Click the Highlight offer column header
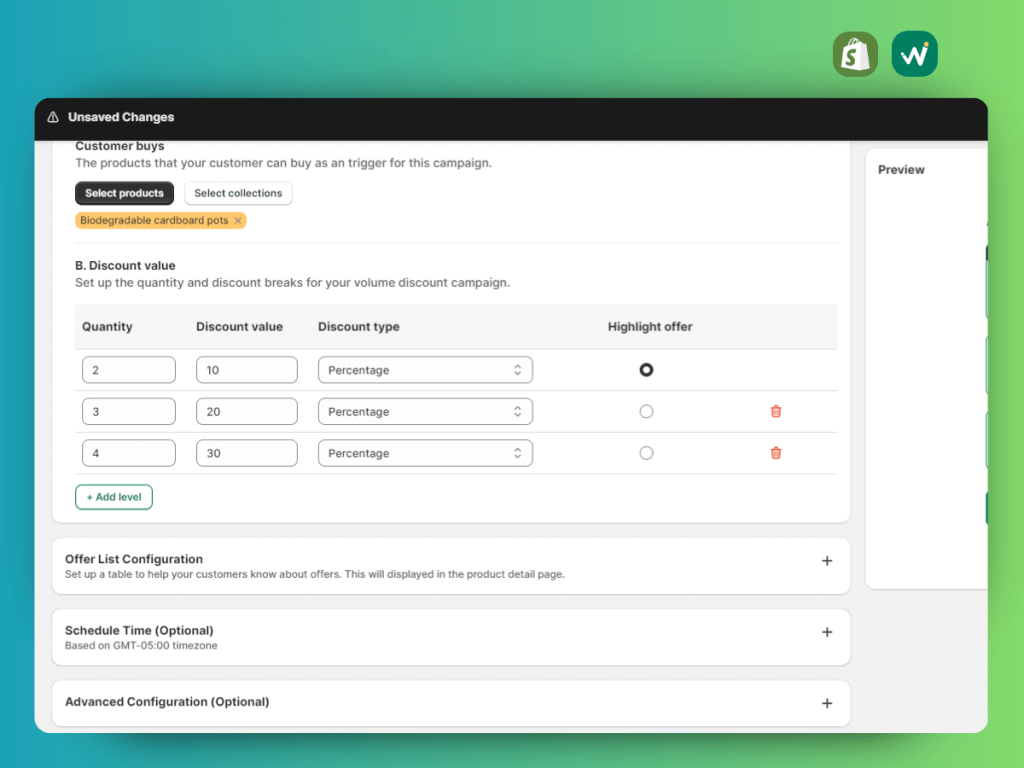The width and height of the screenshot is (1024, 768). coord(650,327)
